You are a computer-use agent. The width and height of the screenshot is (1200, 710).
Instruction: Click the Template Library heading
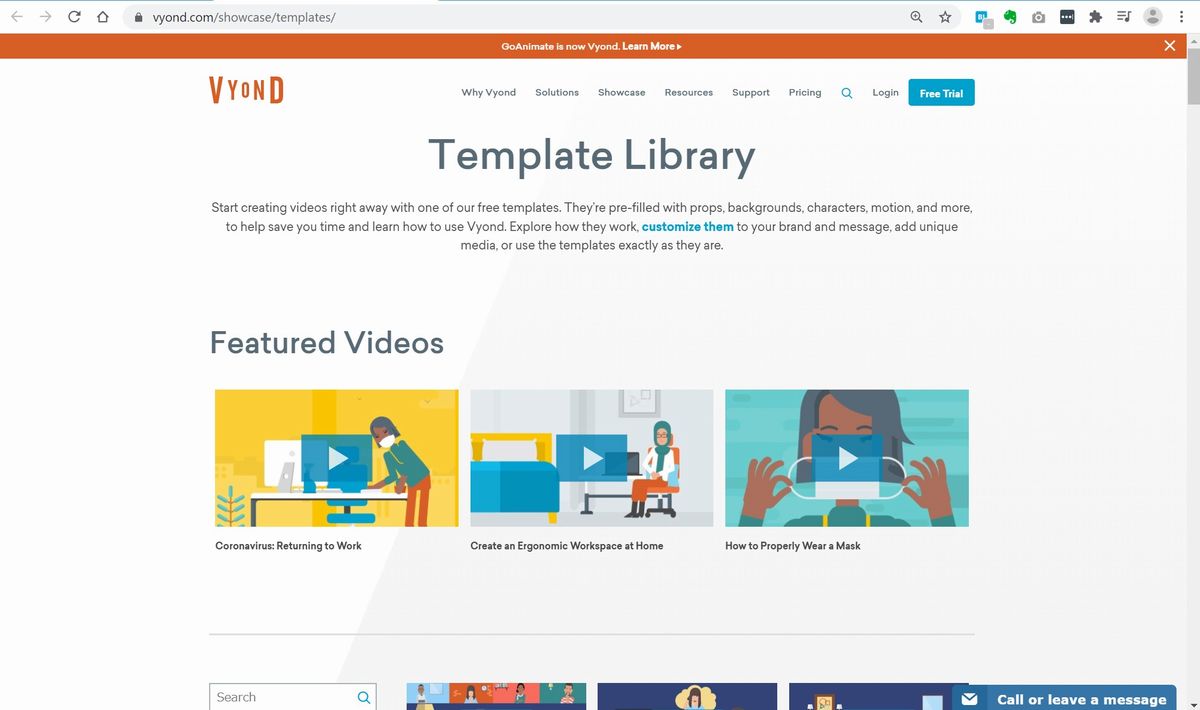[592, 156]
